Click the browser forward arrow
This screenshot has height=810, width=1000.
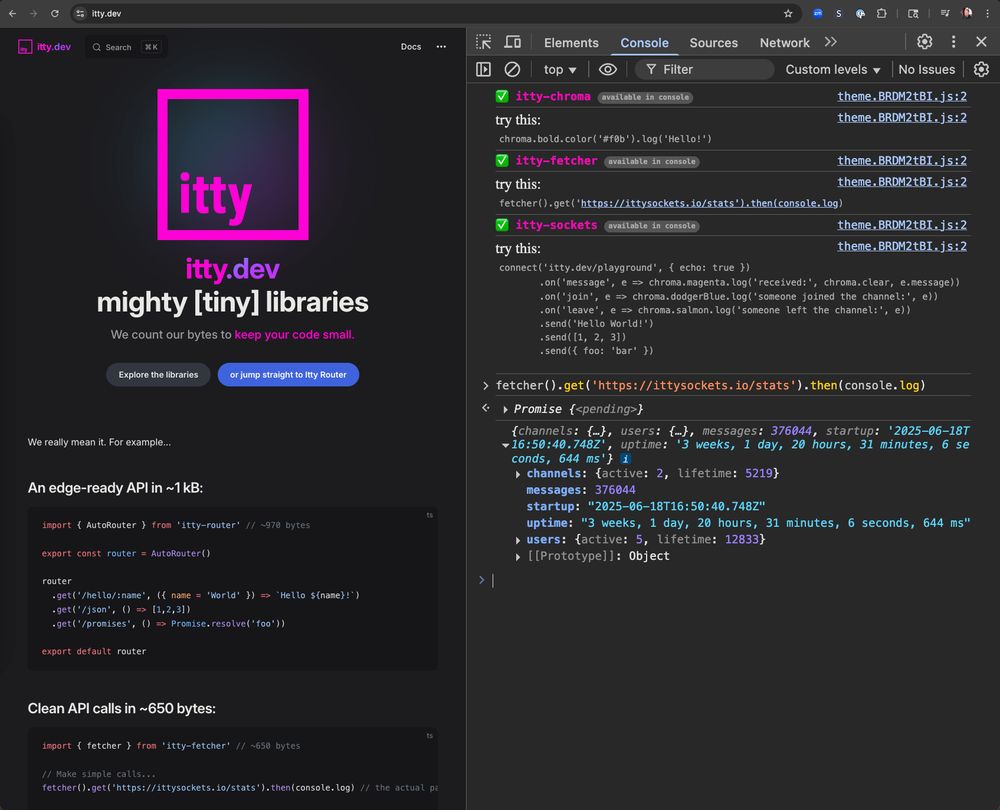tap(34, 13)
